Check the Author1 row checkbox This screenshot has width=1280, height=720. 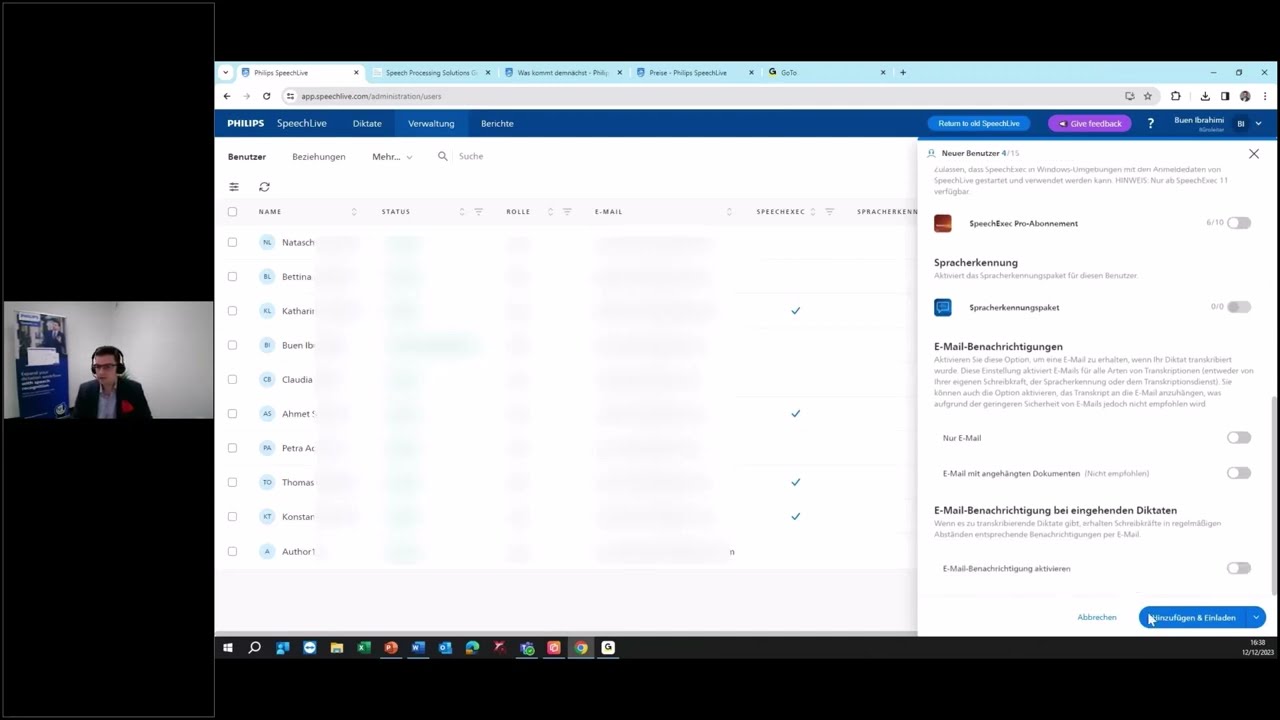click(232, 551)
